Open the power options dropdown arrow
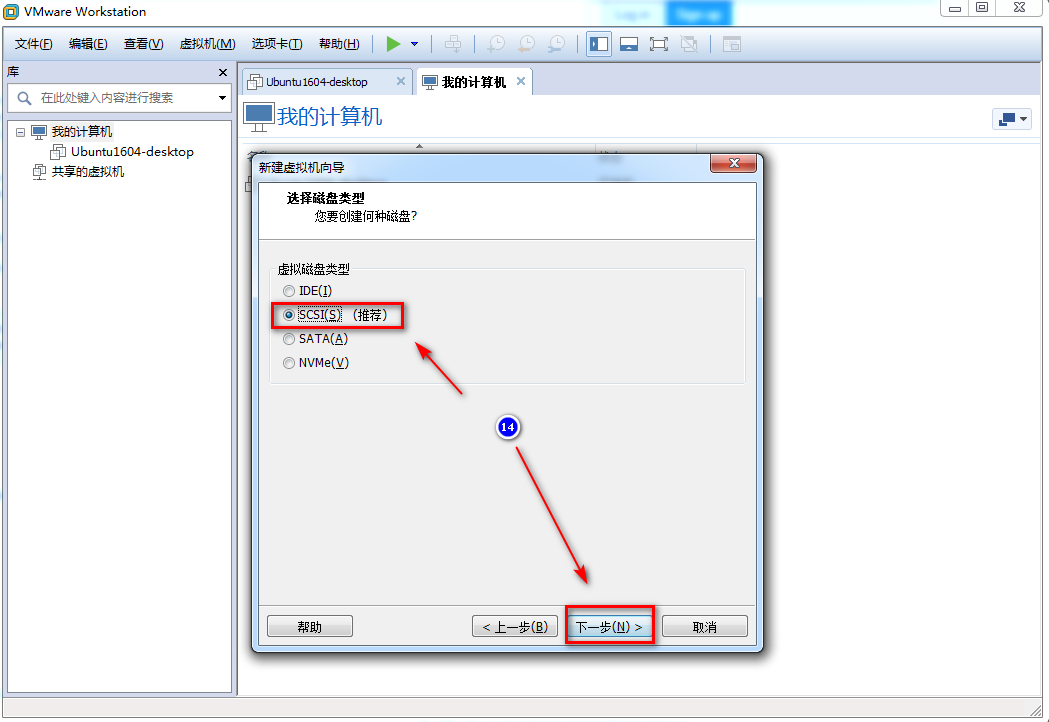The height and width of the screenshot is (722, 1049). pyautogui.click(x=415, y=44)
